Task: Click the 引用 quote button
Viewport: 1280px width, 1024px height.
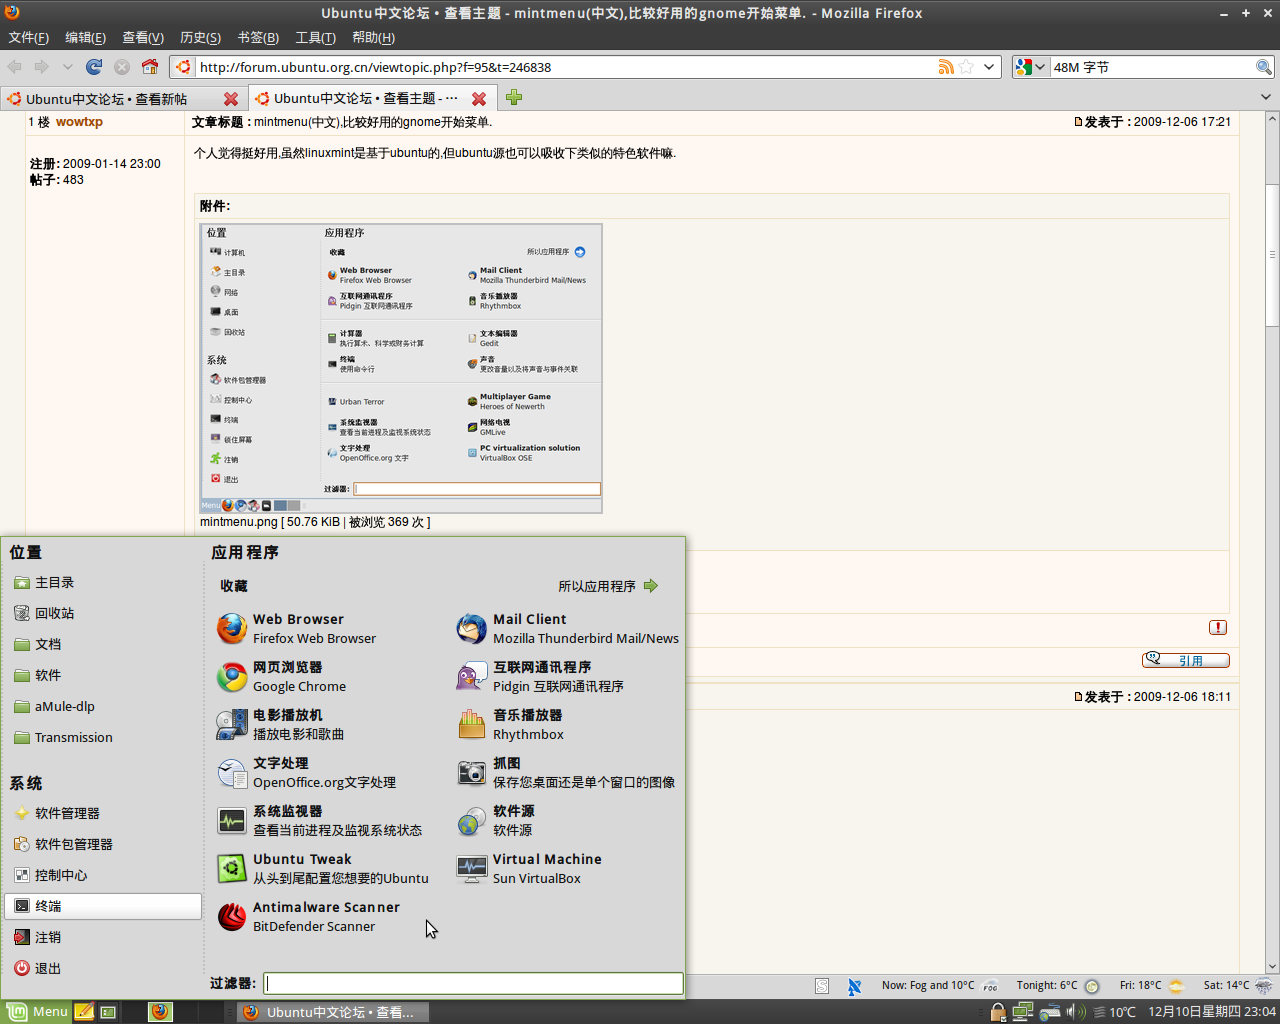Action: 1186,660
